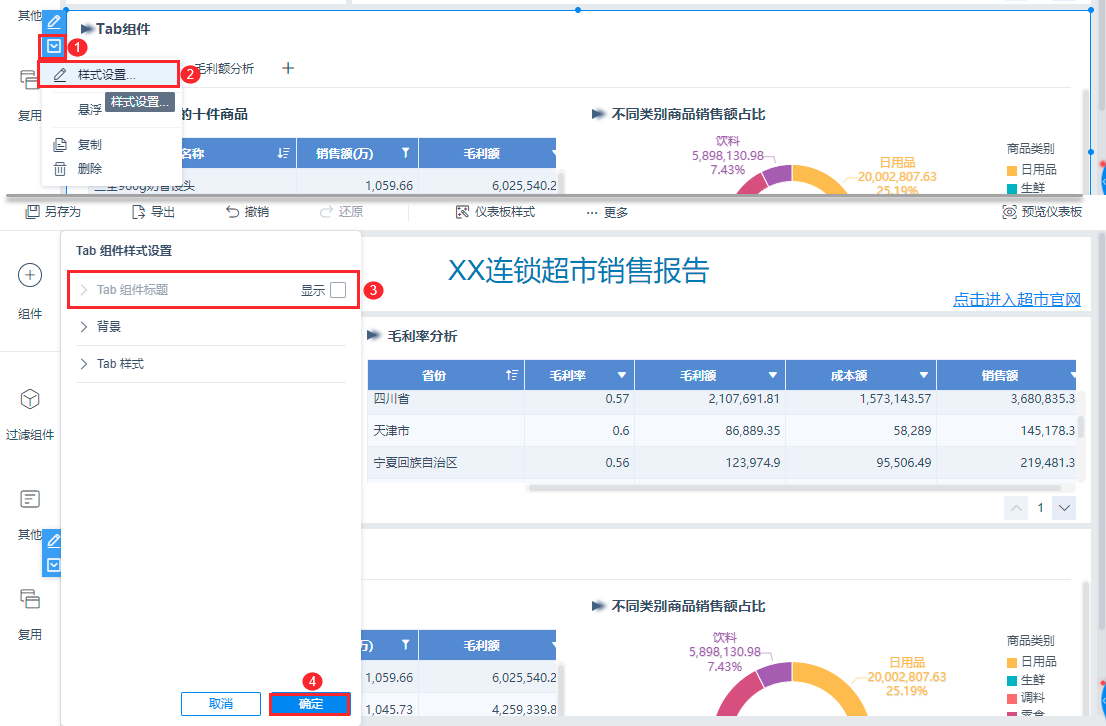Image resolution: width=1106 pixels, height=726 pixels.
Task: Select 删除 in the context menu
Action: (x=111, y=169)
